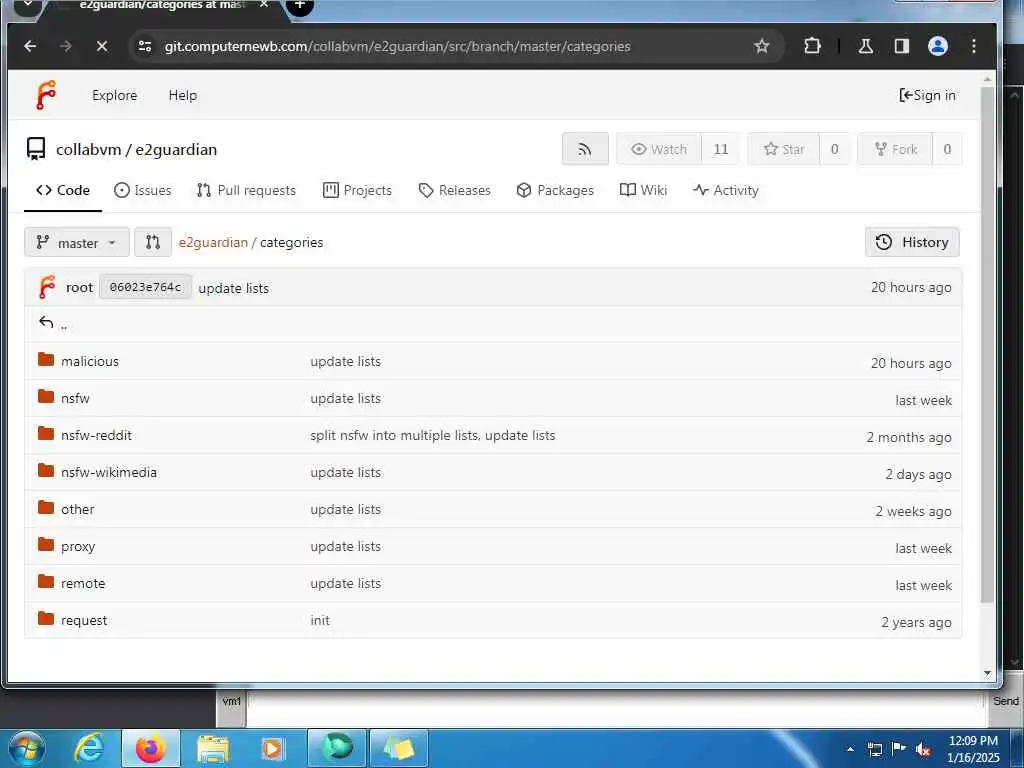This screenshot has height=768, width=1024.
Task: Click the e2guardian breadcrumb link
Action: [214, 243]
